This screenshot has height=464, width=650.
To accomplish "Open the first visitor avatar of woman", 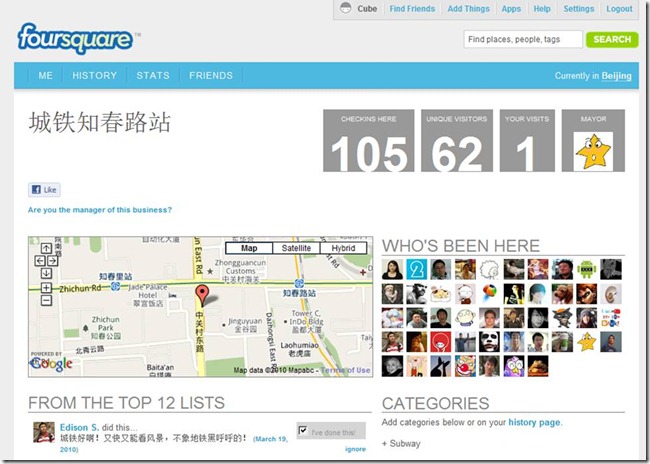I will [392, 269].
